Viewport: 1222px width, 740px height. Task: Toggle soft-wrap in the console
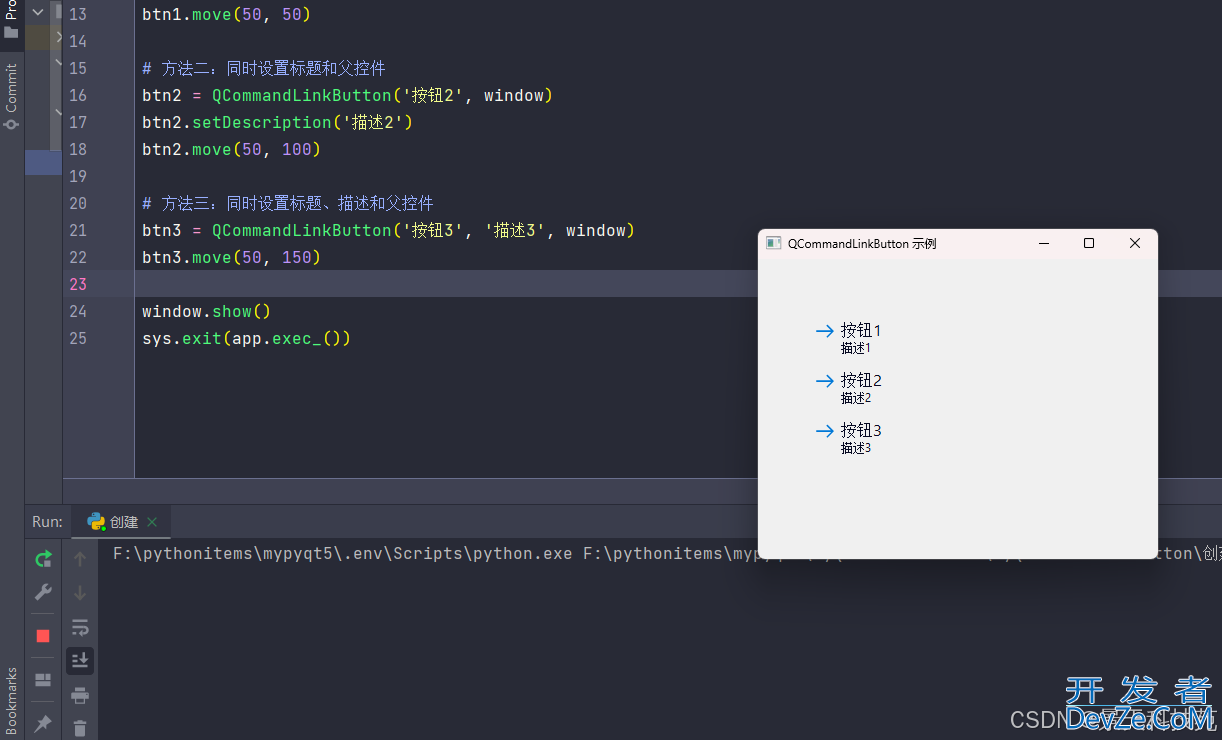click(x=80, y=627)
